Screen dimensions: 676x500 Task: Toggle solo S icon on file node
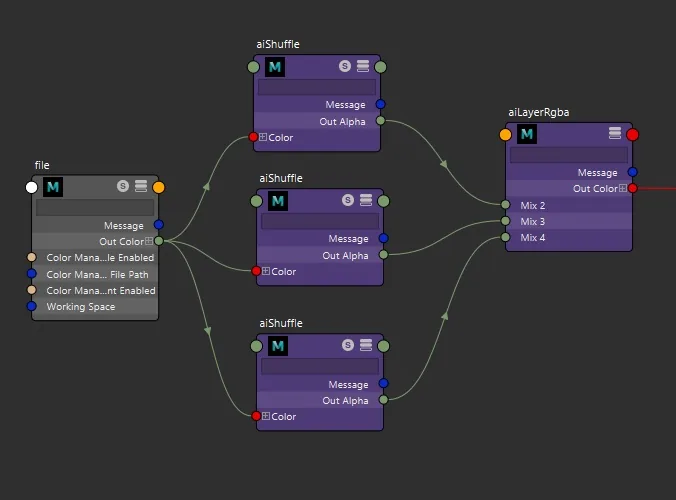click(x=123, y=186)
